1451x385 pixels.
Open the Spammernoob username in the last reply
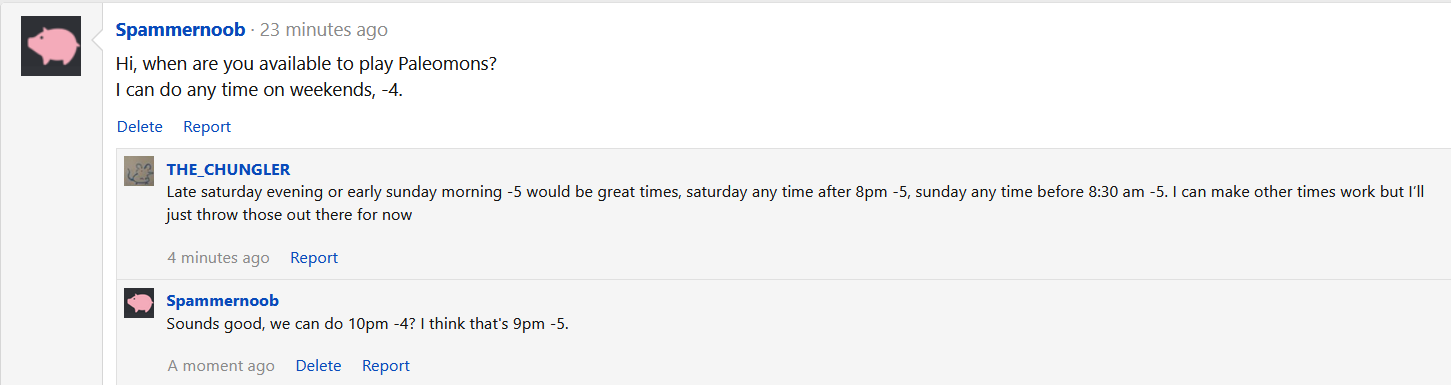pos(223,301)
